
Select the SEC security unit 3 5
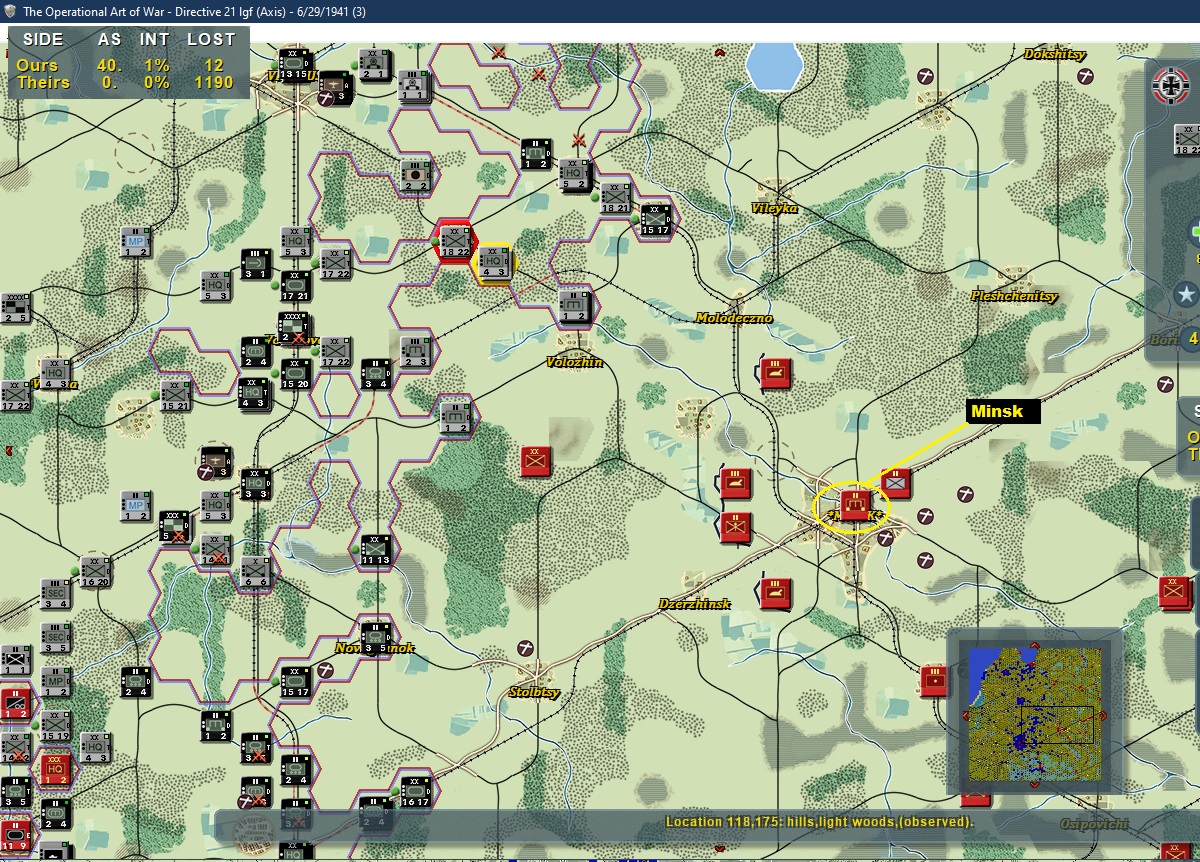click(x=56, y=638)
